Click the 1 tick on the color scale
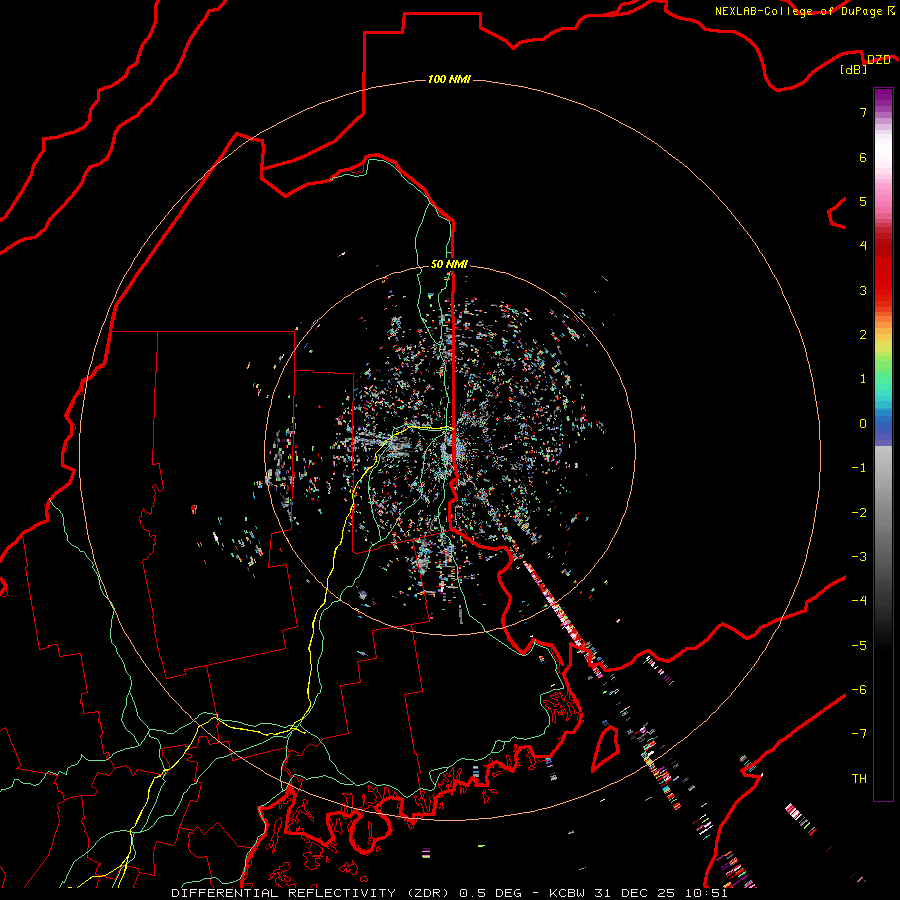The image size is (900, 900). 863,379
